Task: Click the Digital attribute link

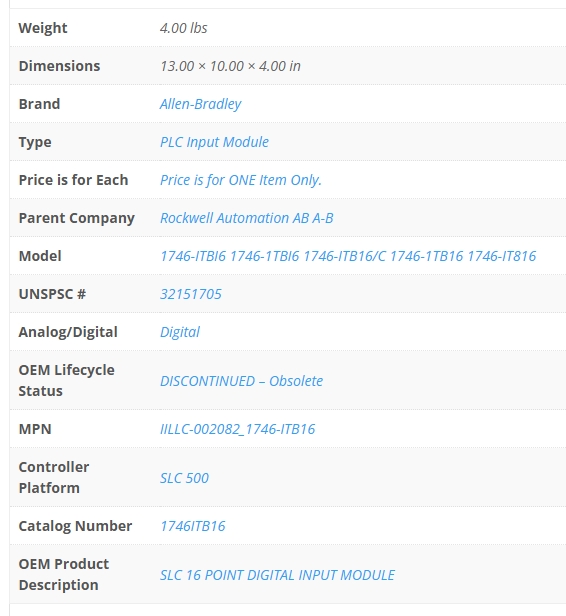Action: (x=180, y=332)
